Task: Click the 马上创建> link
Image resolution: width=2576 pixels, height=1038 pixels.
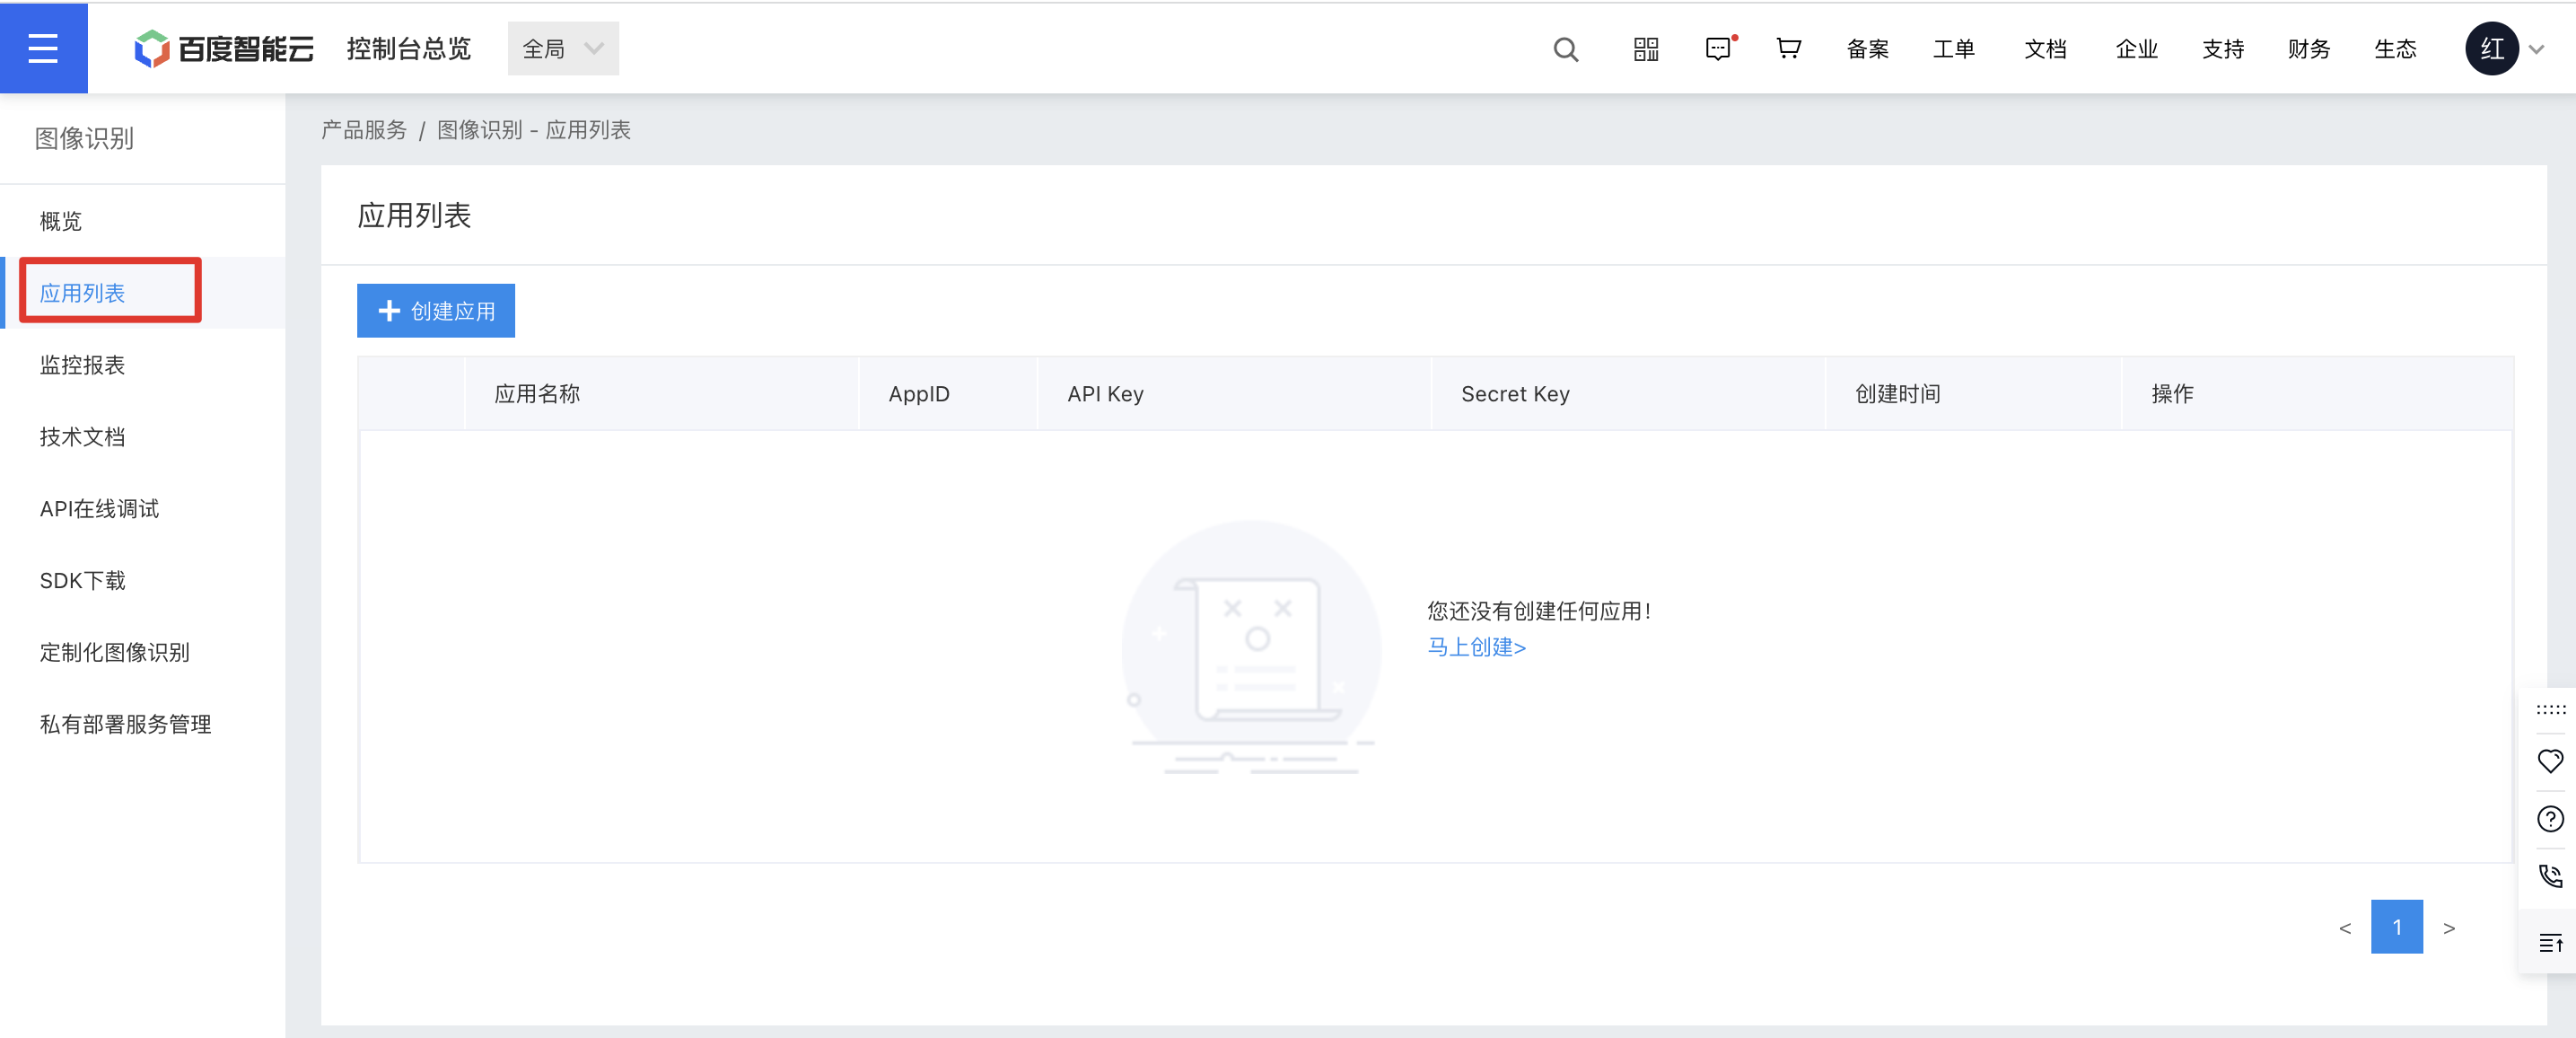Action: point(1476,647)
